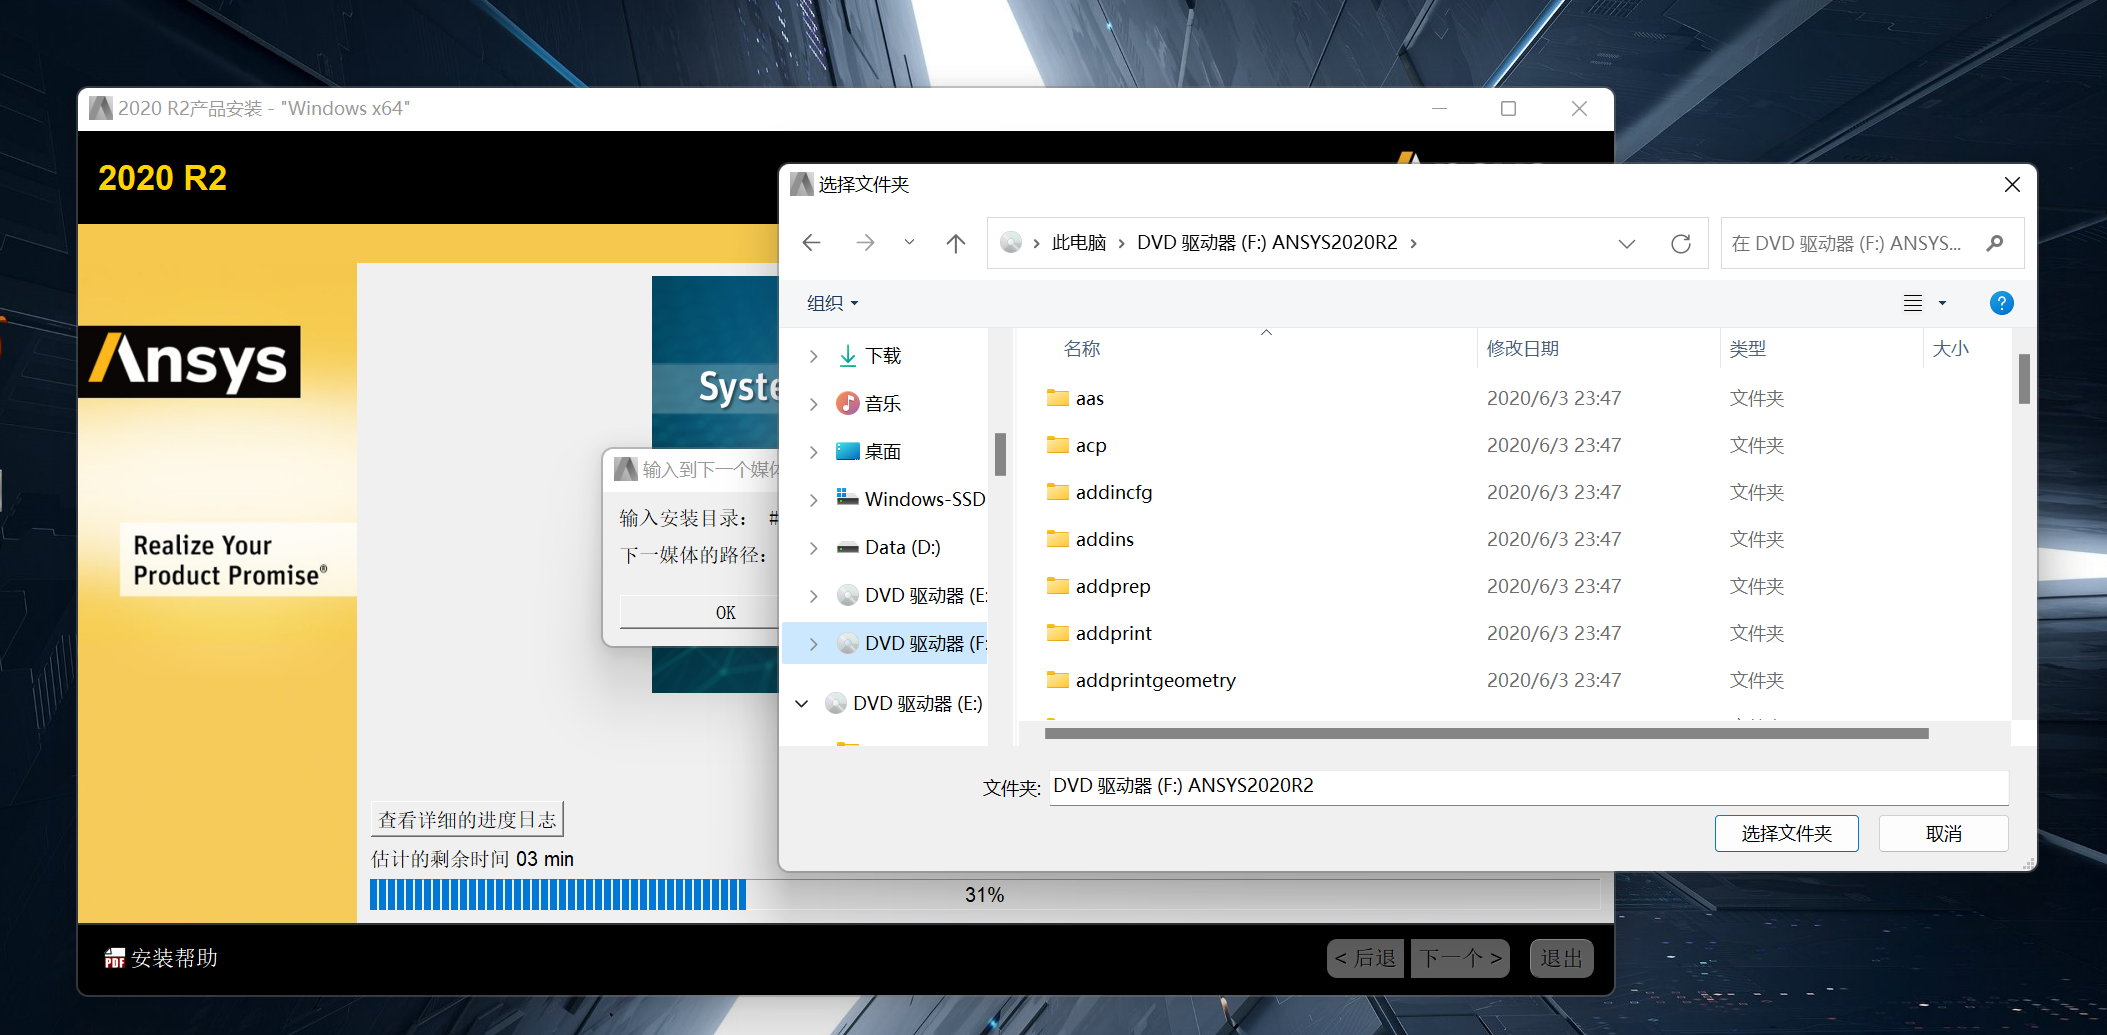Open the PDF 安装帮助 installation help
The height and width of the screenshot is (1035, 2107).
point(160,957)
